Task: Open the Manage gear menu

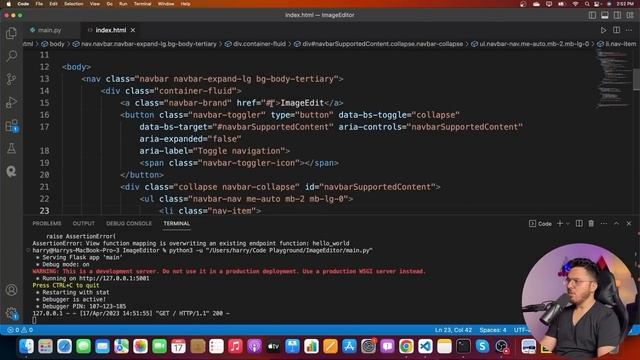Action: point(11,313)
